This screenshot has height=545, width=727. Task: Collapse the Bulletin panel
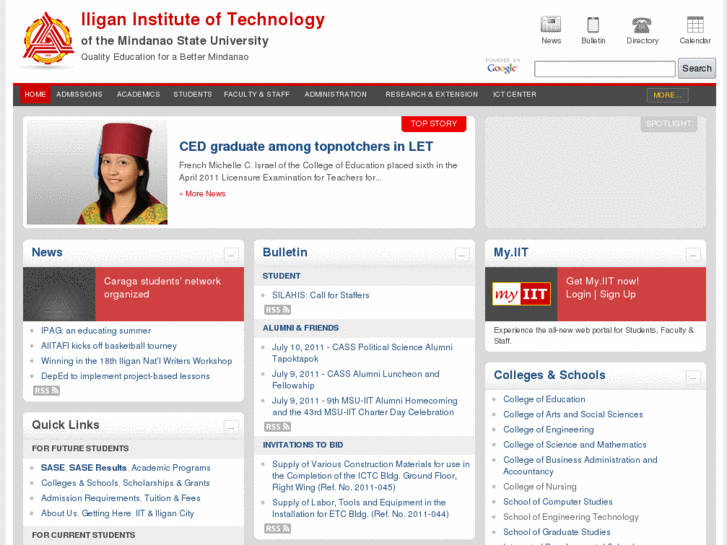(x=462, y=254)
